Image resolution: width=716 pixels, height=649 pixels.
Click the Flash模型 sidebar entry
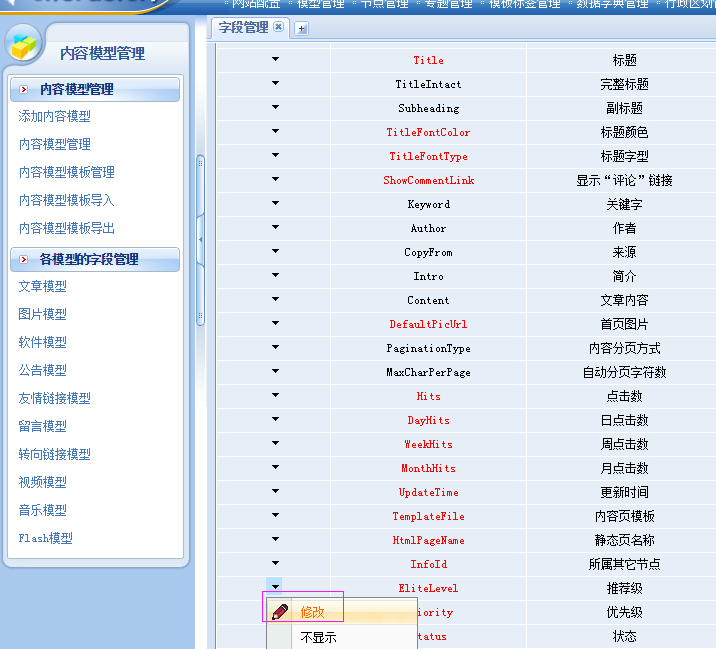click(x=45, y=539)
